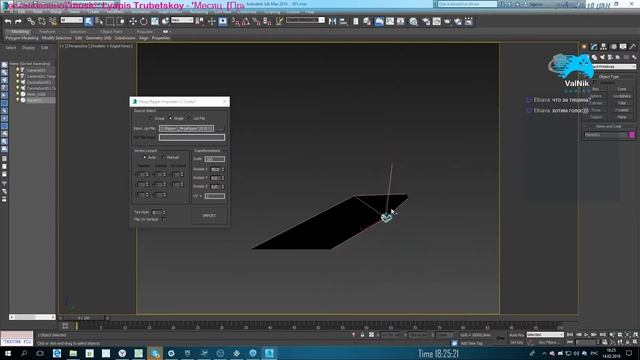Click the time slider on the timeline
The image size is (640, 360).
click(x=84, y=318)
